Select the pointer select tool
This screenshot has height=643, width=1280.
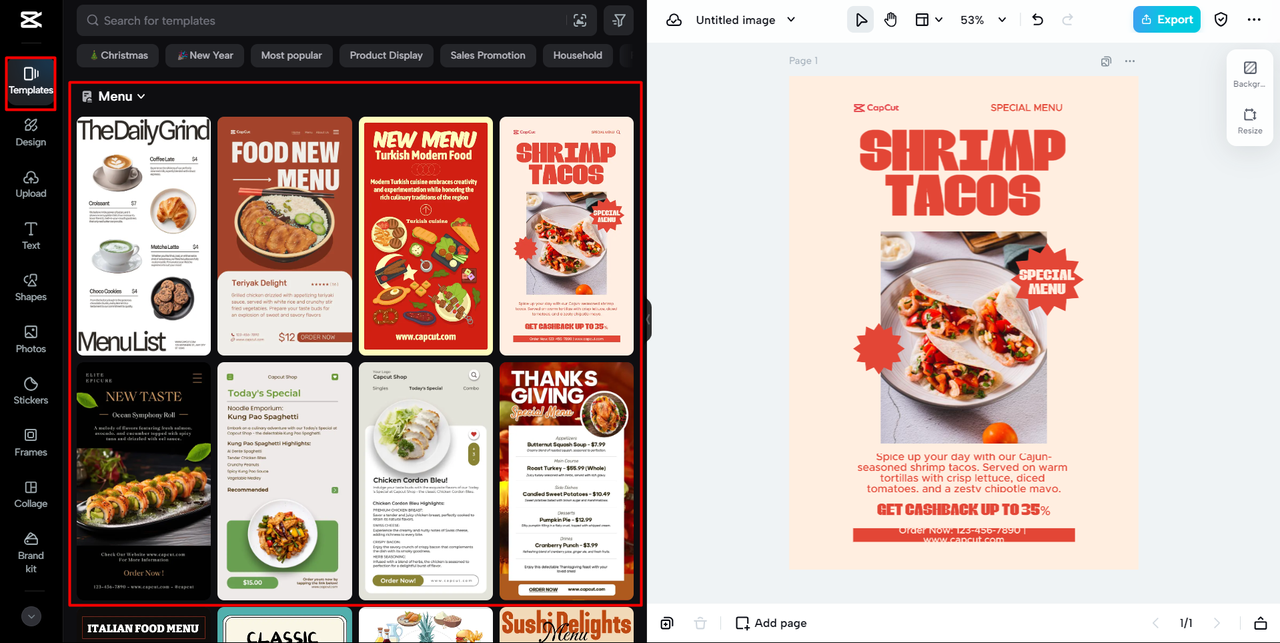(860, 20)
